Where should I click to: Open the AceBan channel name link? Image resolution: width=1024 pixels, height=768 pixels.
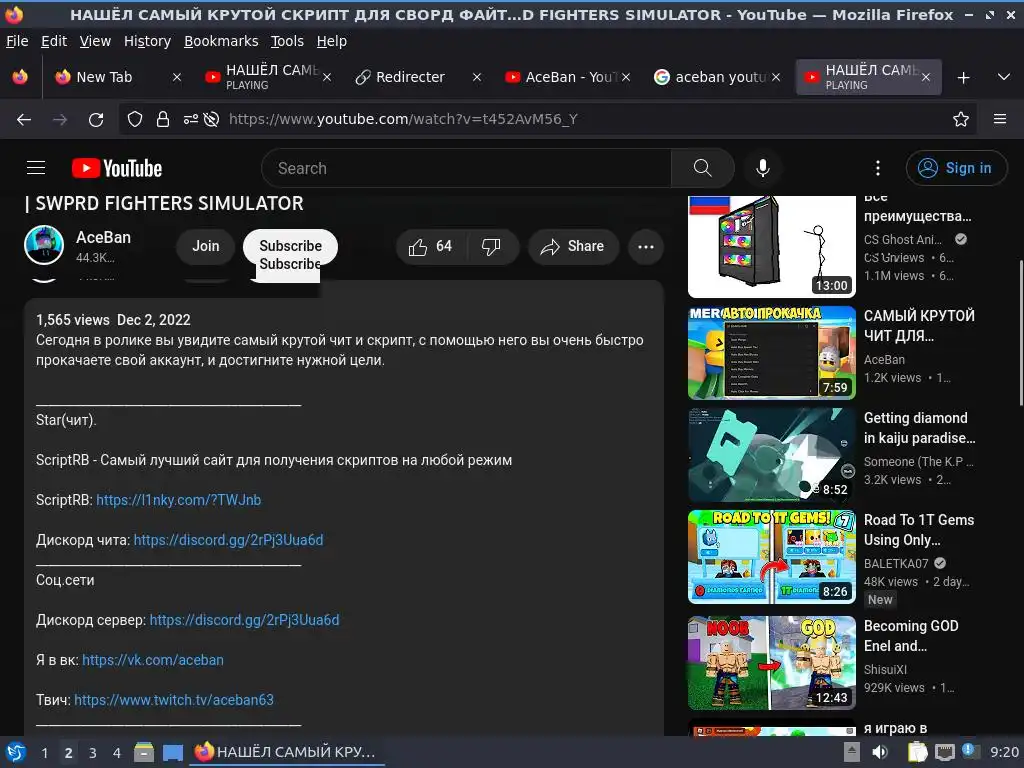pos(103,238)
